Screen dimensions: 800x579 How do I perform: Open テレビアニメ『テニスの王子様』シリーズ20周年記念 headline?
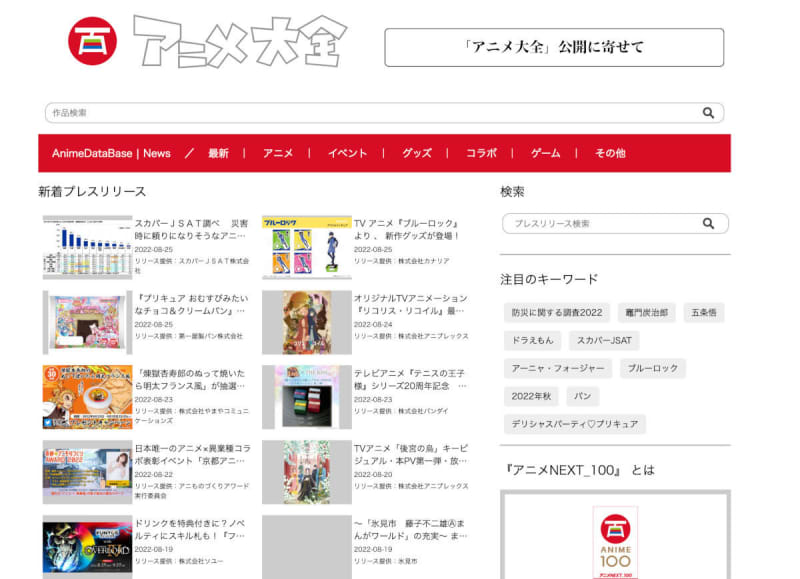410,380
